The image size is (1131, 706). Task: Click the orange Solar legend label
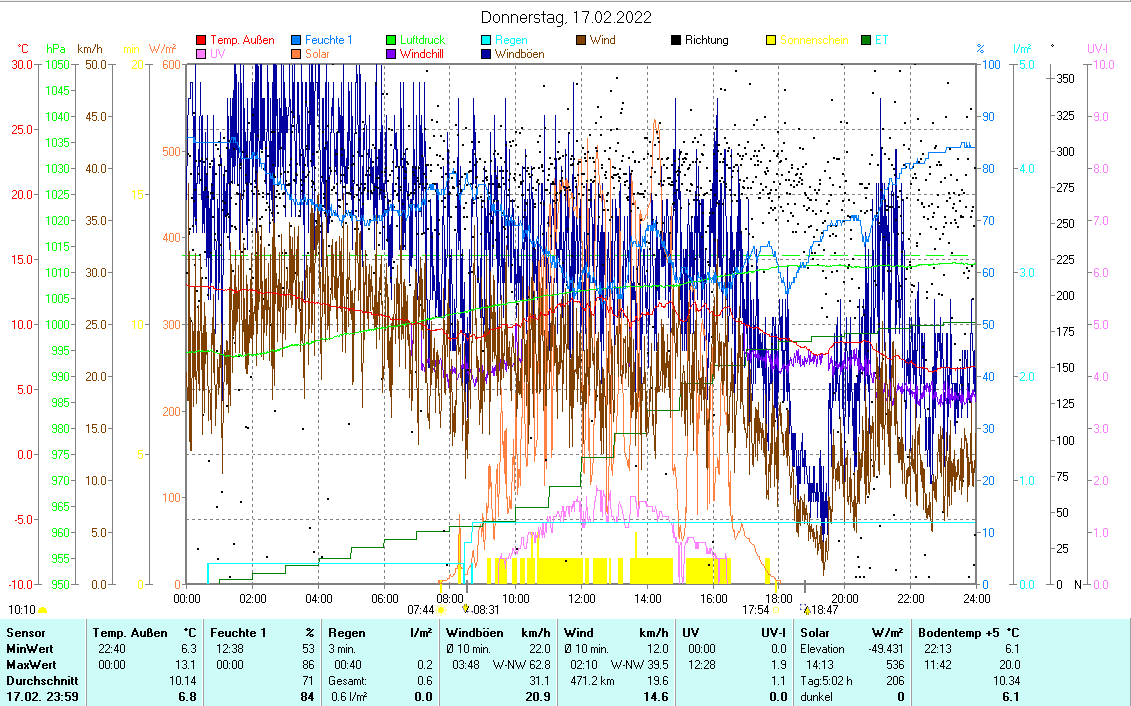click(318, 54)
